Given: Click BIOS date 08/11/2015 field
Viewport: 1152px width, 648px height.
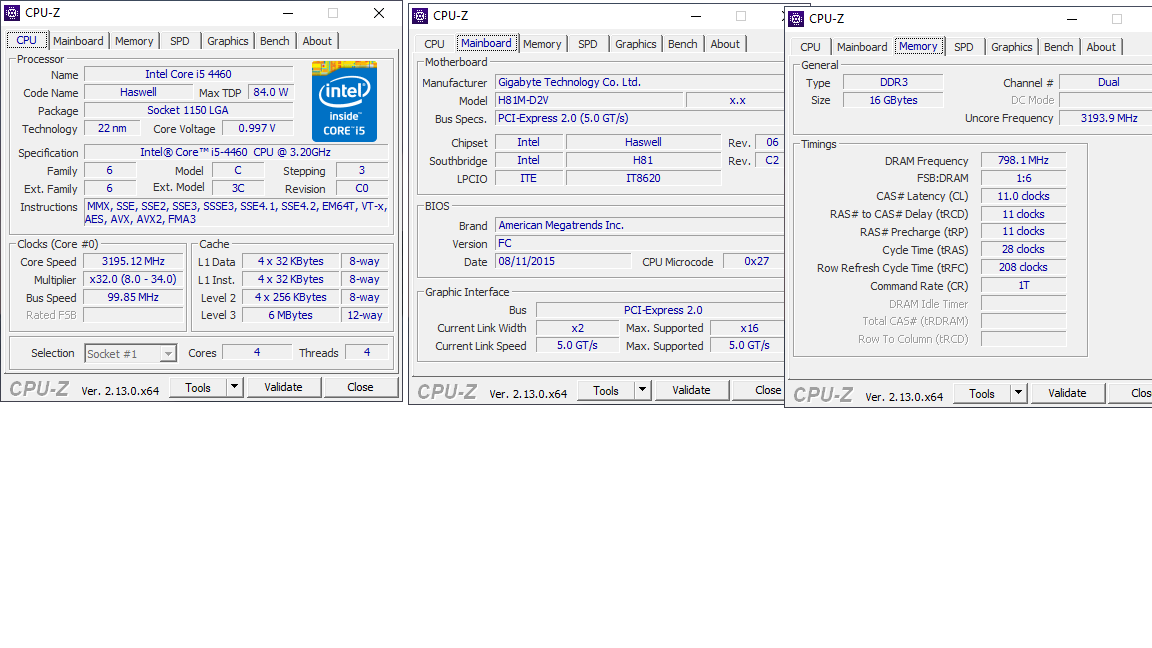Looking at the screenshot, I should pos(563,262).
